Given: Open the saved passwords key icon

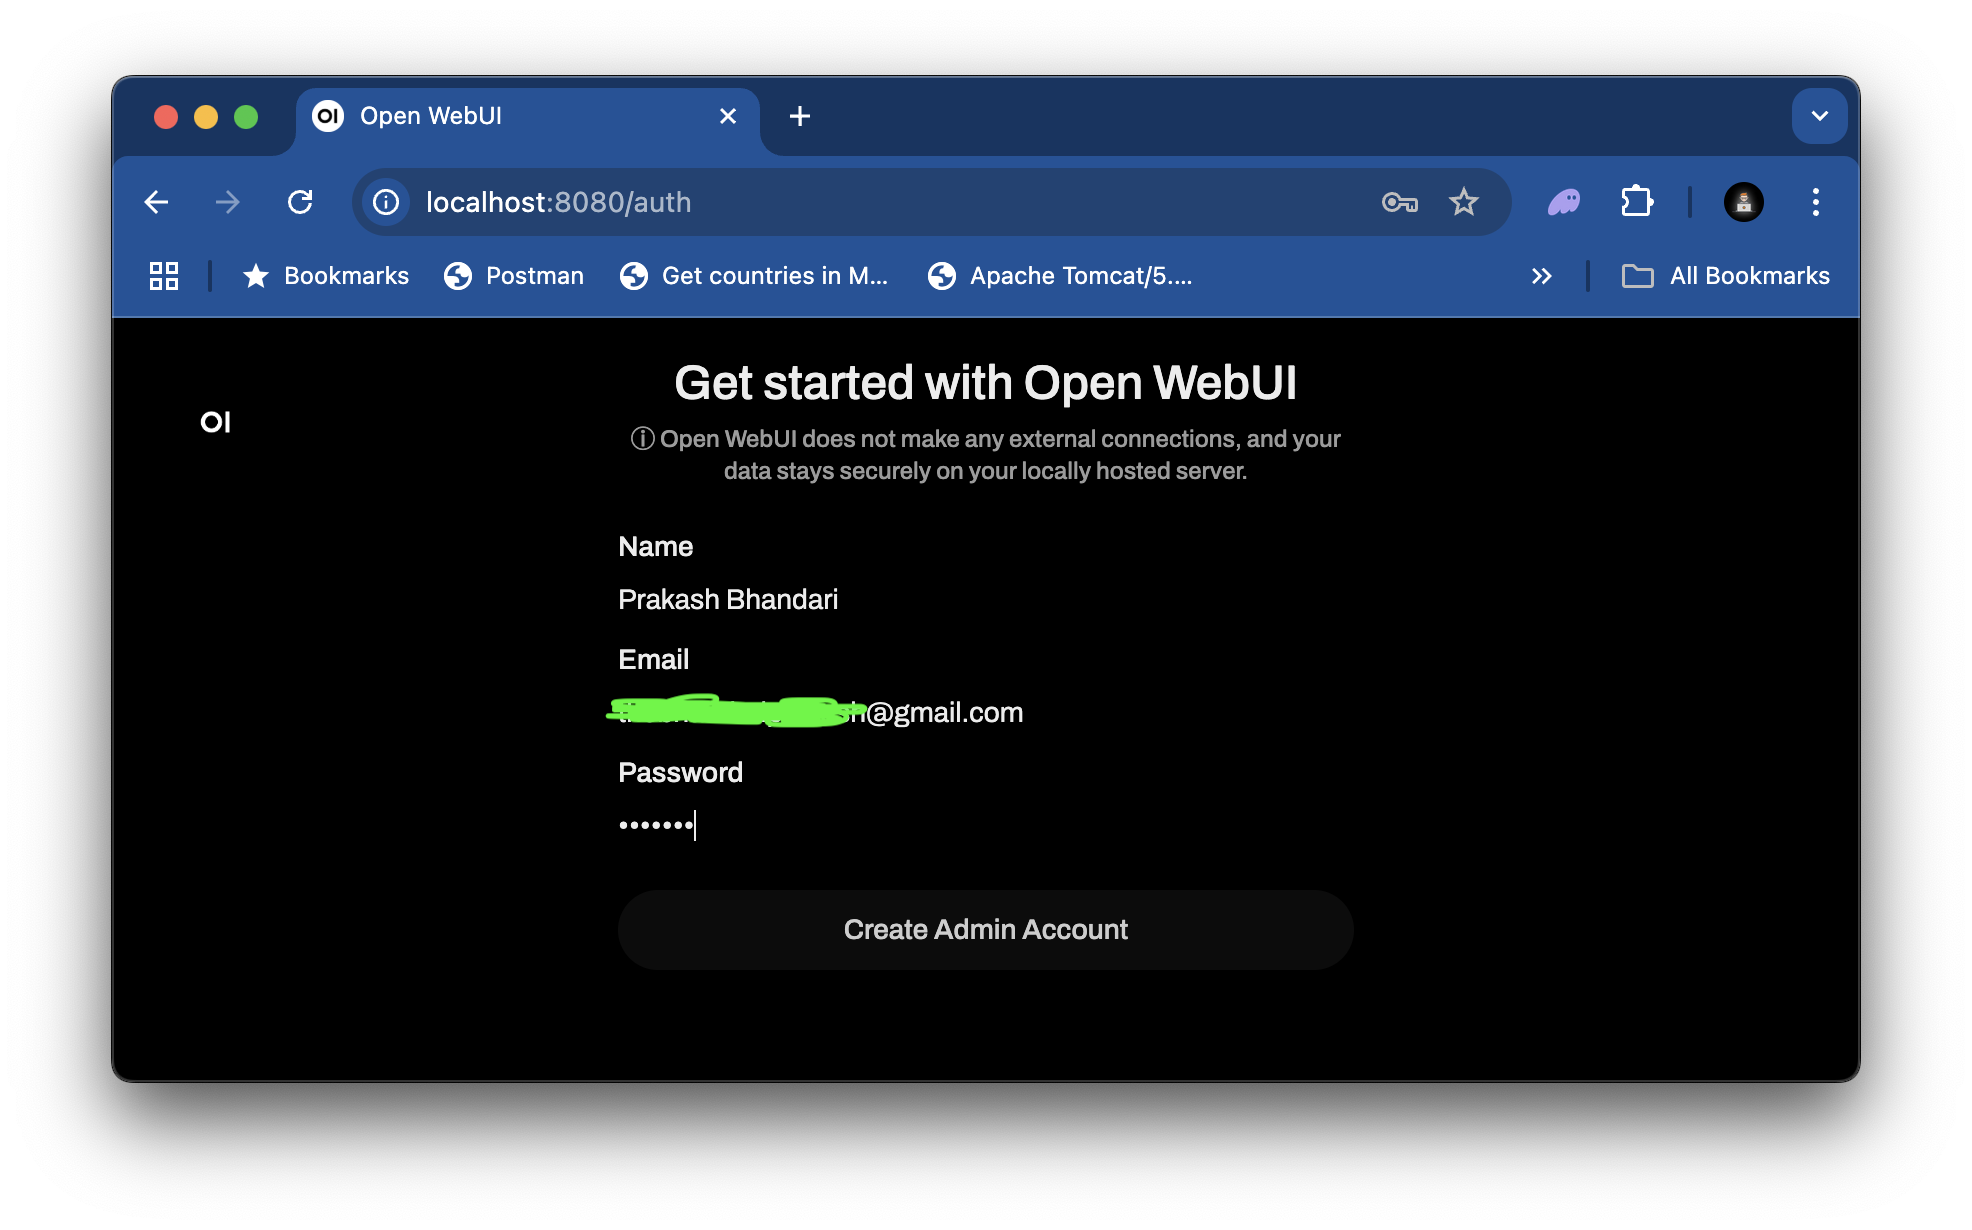Looking at the screenshot, I should [1399, 202].
